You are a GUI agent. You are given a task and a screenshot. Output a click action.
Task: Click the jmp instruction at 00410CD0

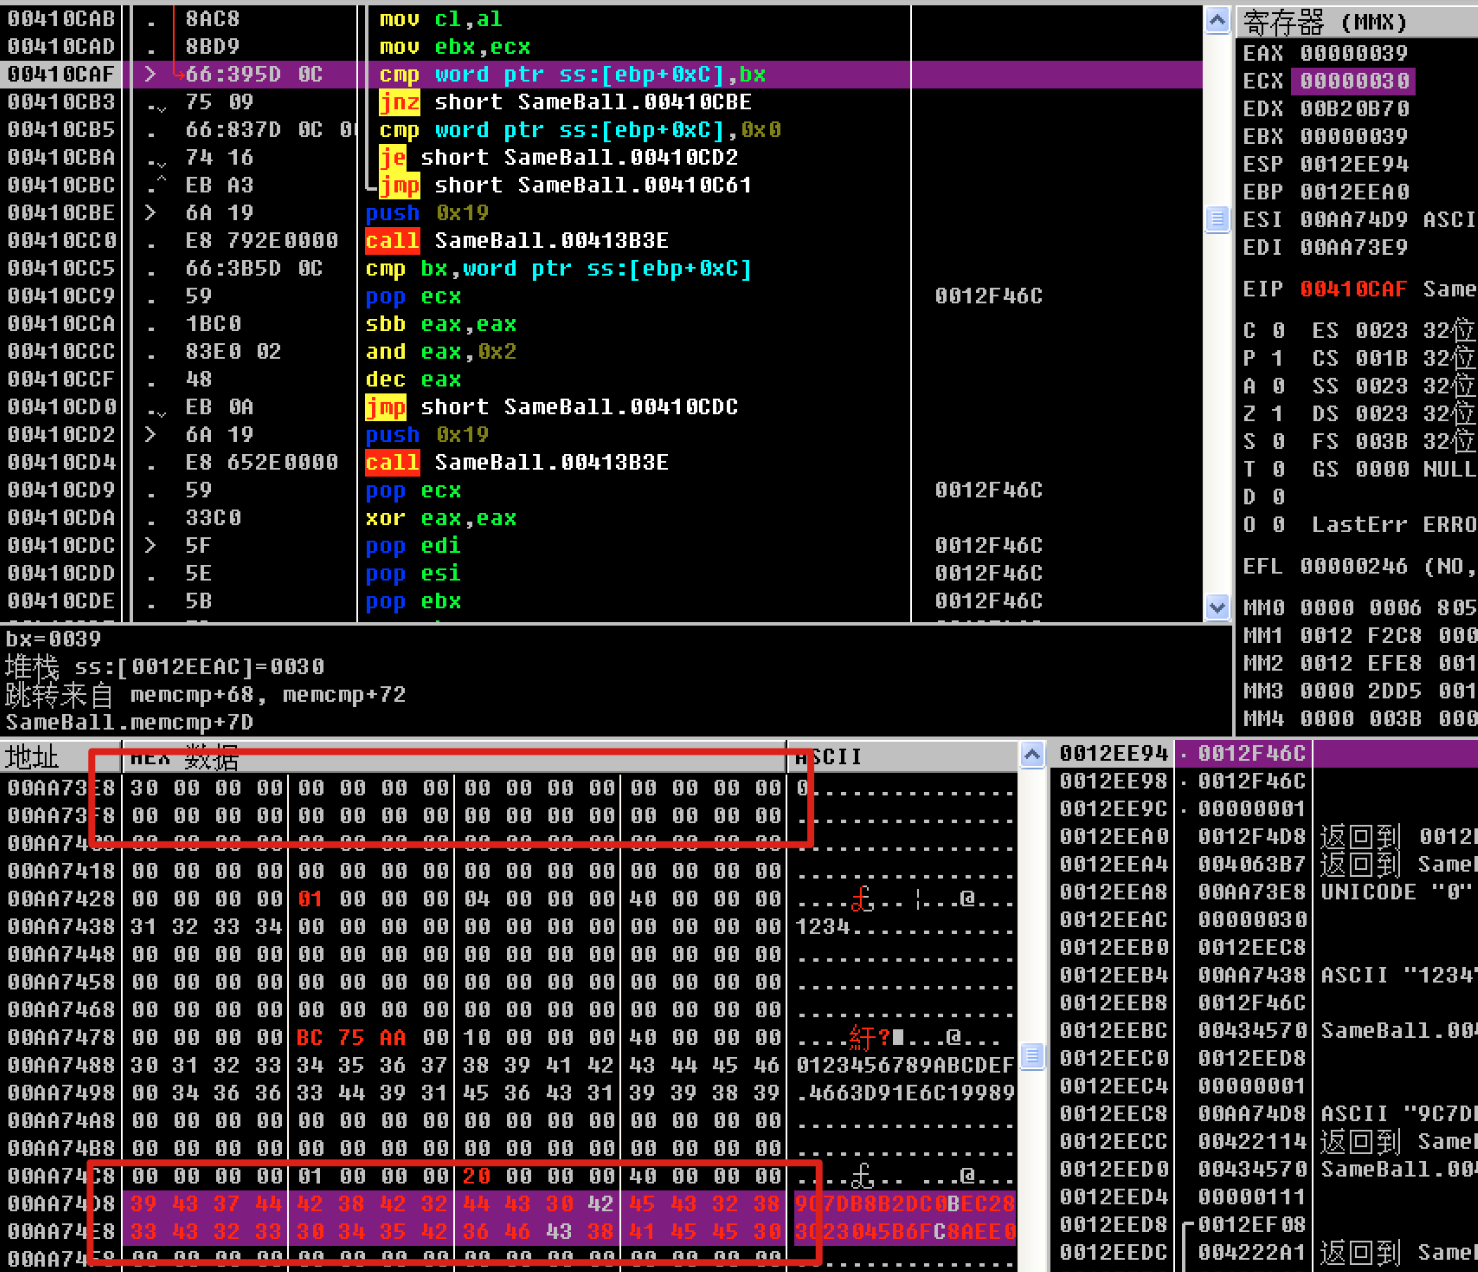(x=385, y=407)
